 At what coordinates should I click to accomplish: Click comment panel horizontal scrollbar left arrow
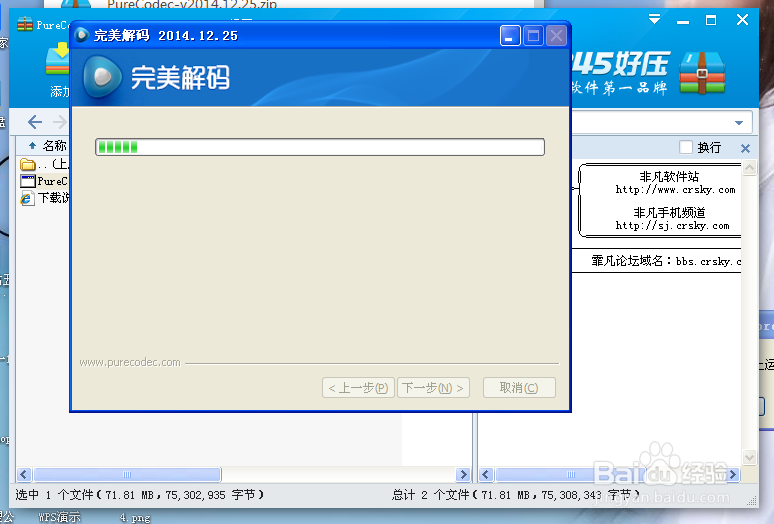point(486,475)
